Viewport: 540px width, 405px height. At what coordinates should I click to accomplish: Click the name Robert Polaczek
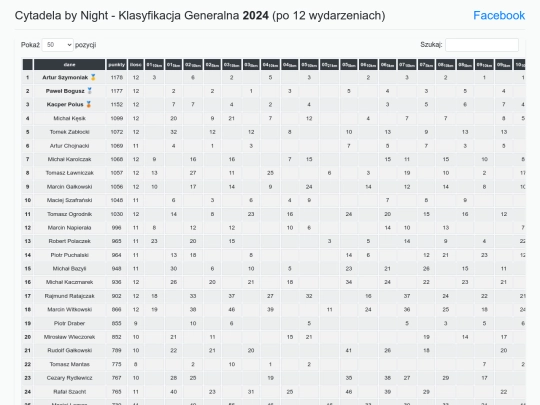[70, 241]
